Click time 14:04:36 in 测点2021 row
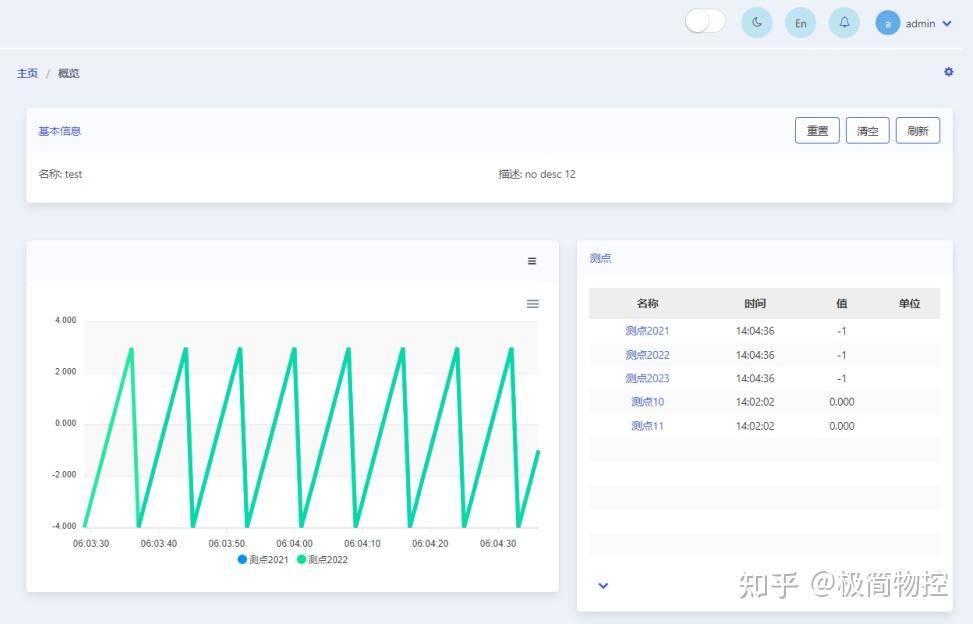Screen dimensions: 973x624 [755, 331]
